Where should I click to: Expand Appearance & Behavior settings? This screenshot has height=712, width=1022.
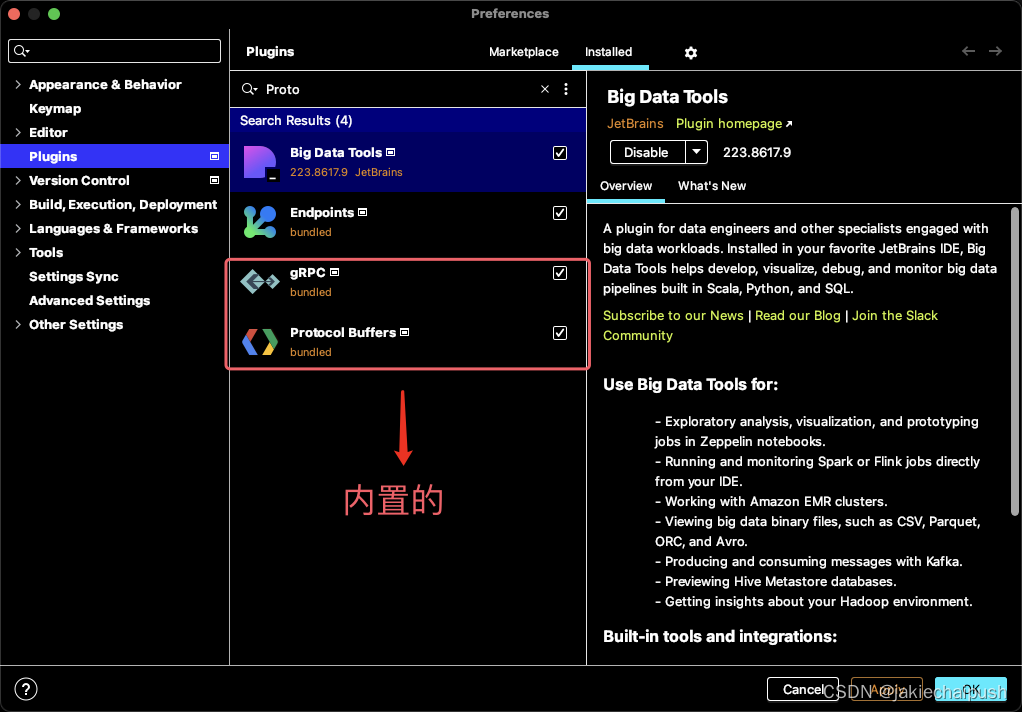18,85
